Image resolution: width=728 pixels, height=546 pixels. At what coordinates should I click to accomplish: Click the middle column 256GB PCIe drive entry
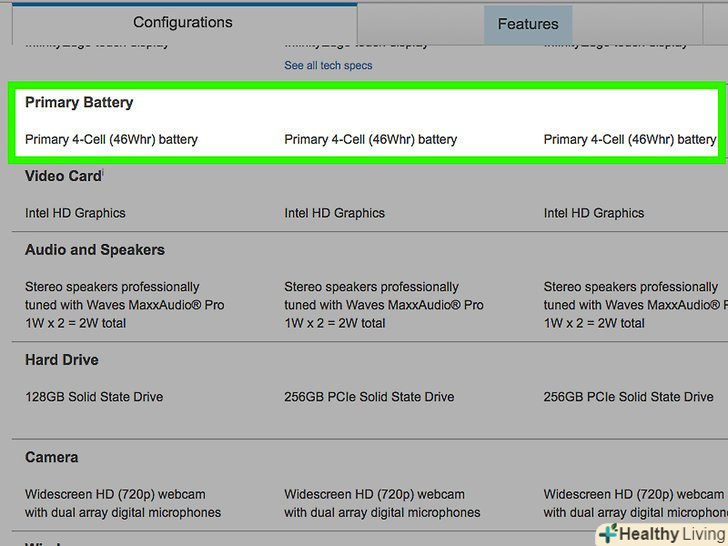click(369, 397)
